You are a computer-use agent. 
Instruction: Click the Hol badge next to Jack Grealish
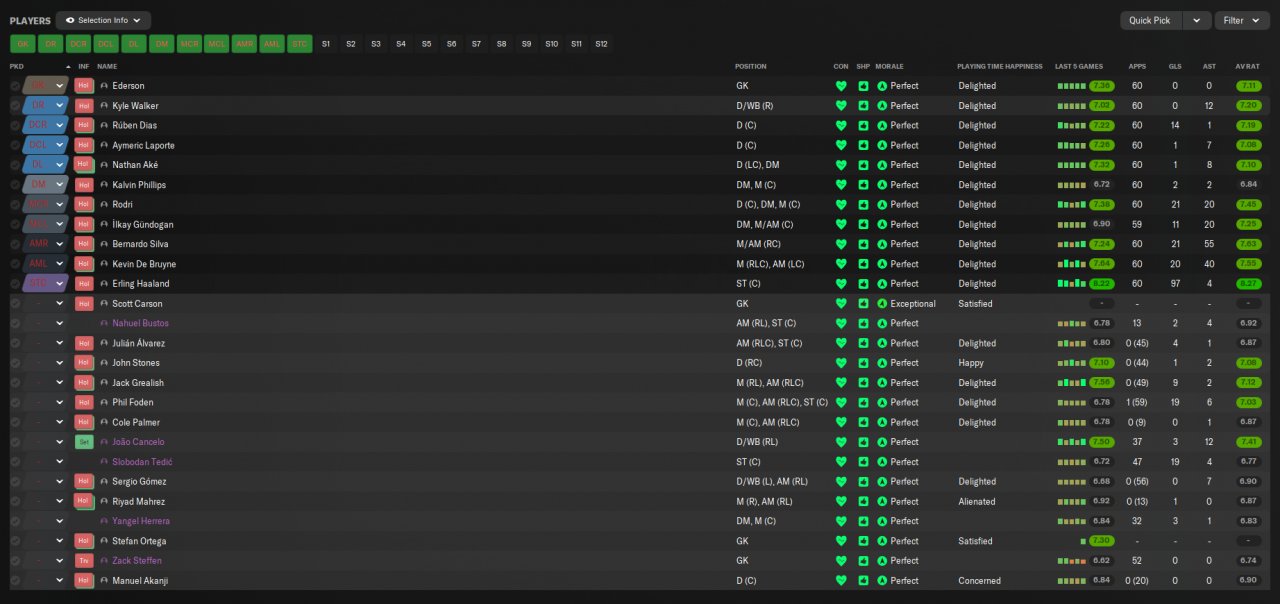(84, 383)
